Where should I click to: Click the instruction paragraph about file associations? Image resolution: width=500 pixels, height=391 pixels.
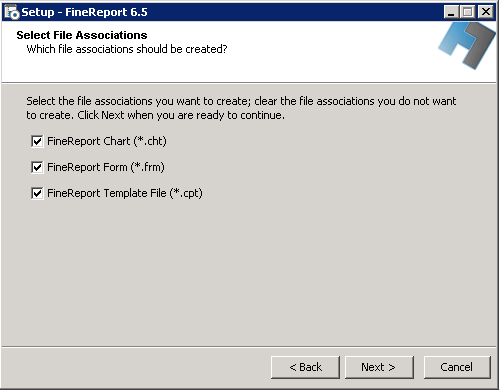point(241,108)
